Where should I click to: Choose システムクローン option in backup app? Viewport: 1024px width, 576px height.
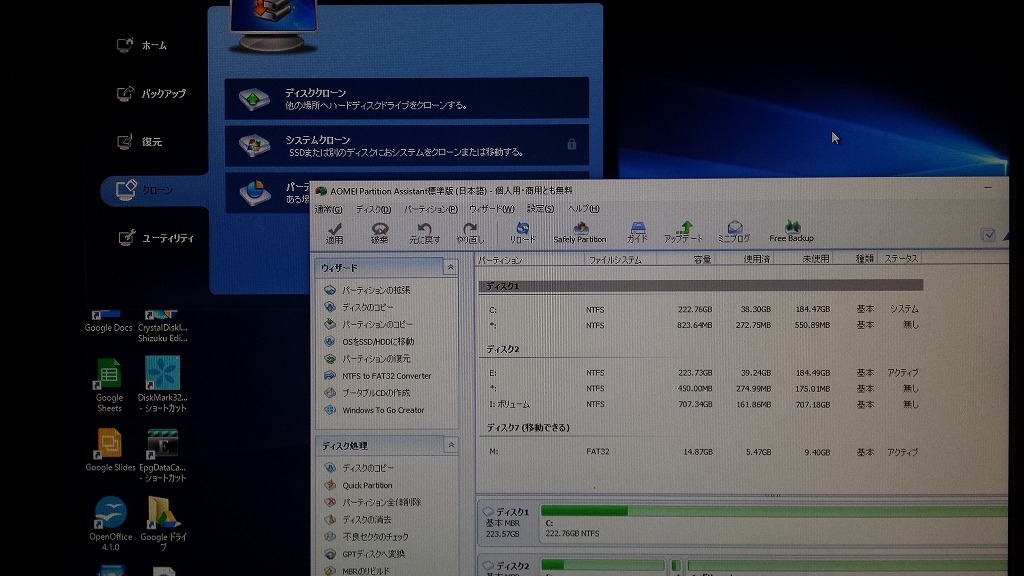point(407,145)
